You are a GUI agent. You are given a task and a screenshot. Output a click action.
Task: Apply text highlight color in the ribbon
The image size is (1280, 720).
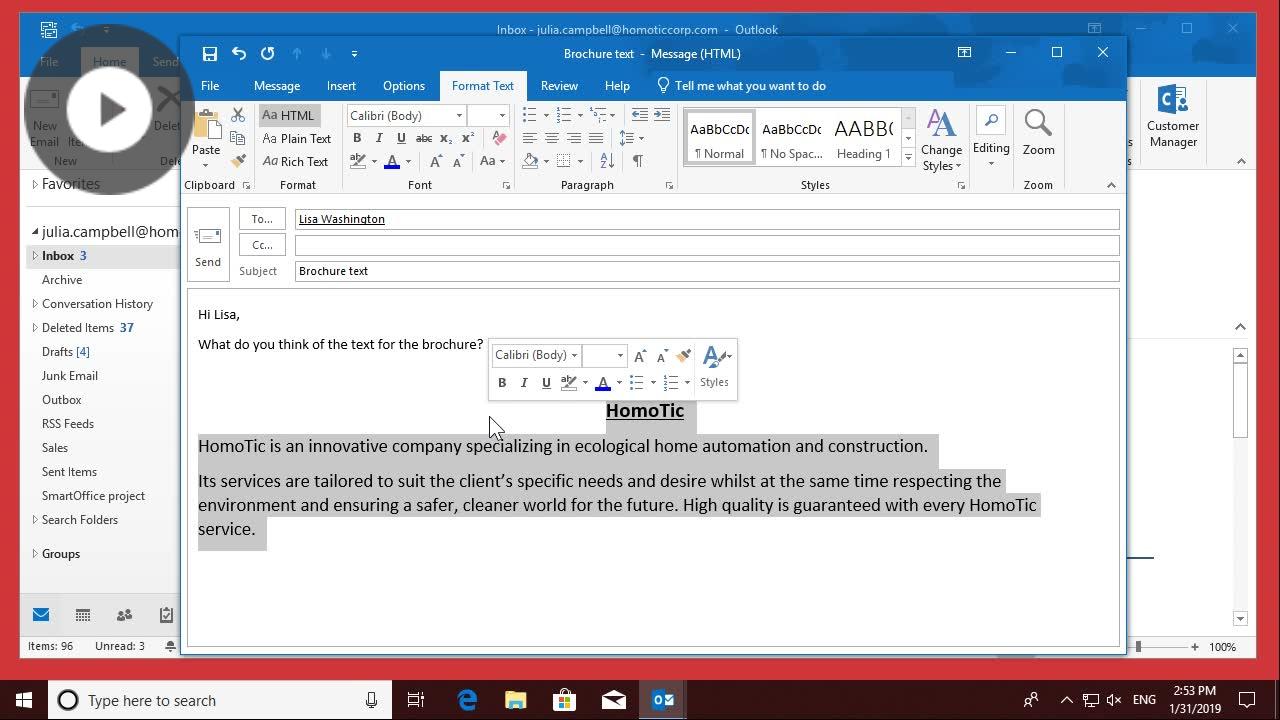coord(357,161)
